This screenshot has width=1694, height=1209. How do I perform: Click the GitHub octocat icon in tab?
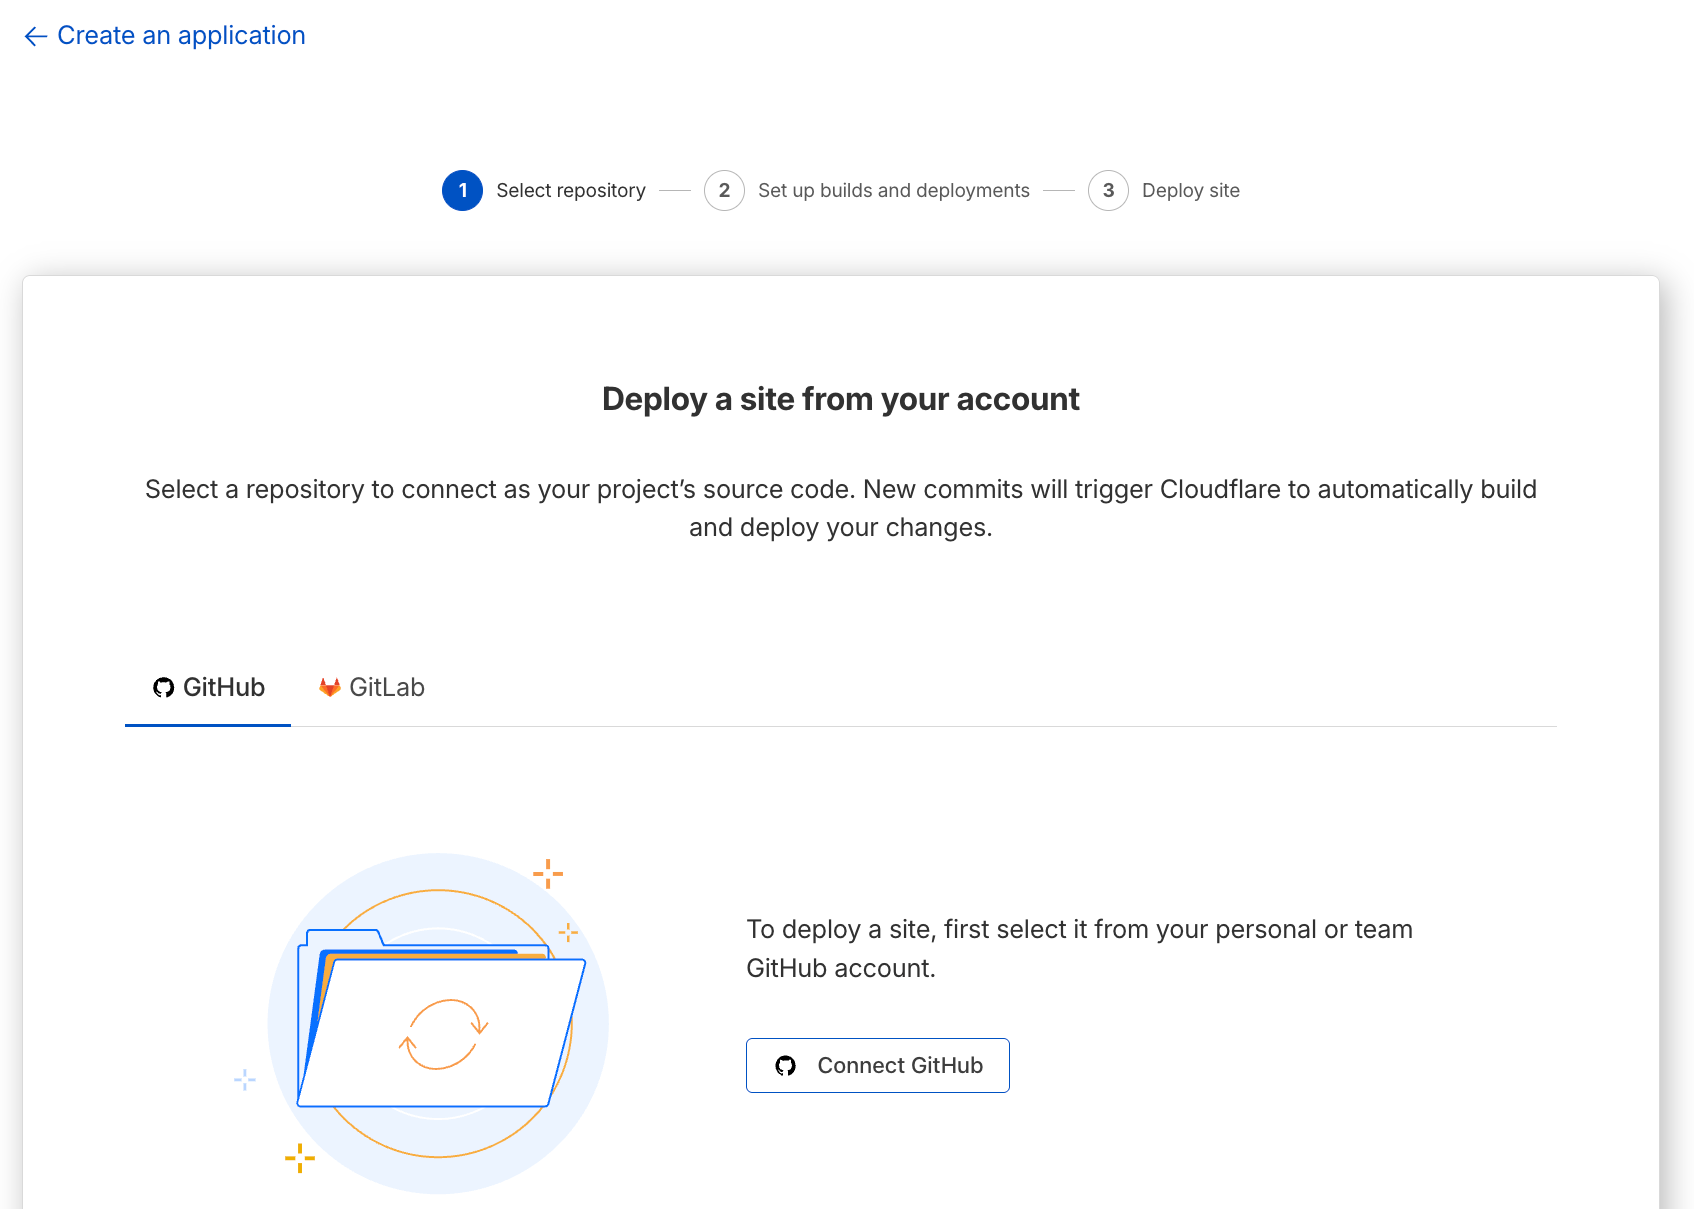pos(163,688)
